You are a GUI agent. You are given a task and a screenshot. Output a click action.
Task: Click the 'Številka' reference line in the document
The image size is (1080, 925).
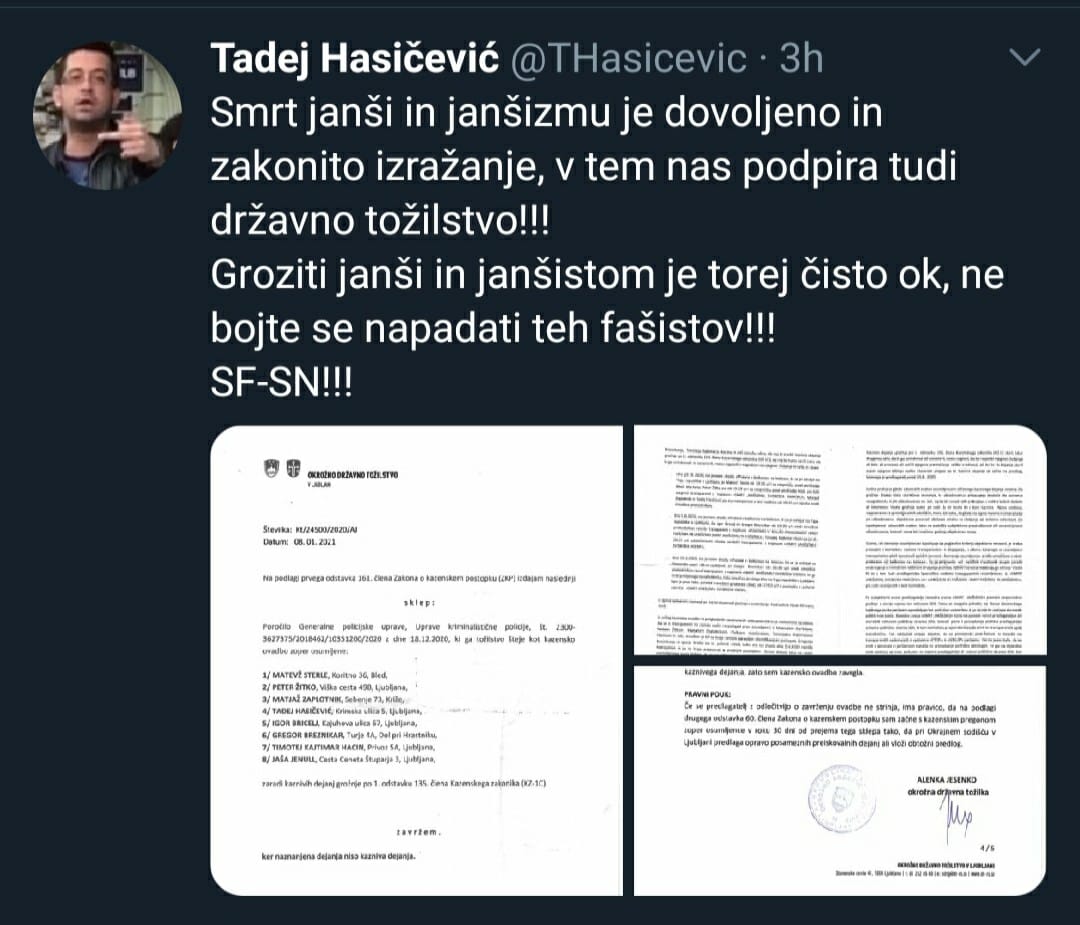pyautogui.click(x=311, y=530)
